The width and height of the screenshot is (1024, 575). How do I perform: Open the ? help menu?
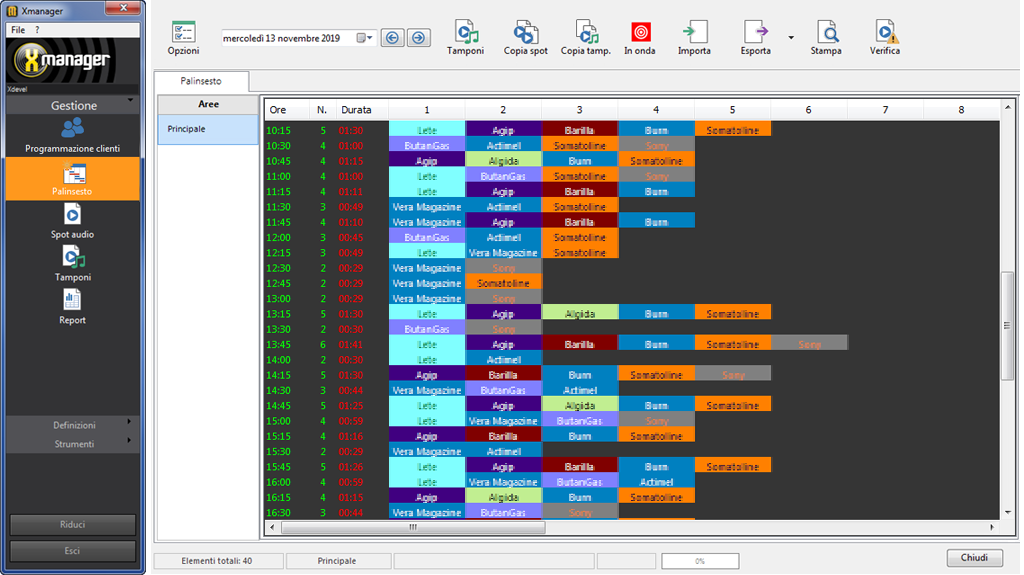[37, 29]
